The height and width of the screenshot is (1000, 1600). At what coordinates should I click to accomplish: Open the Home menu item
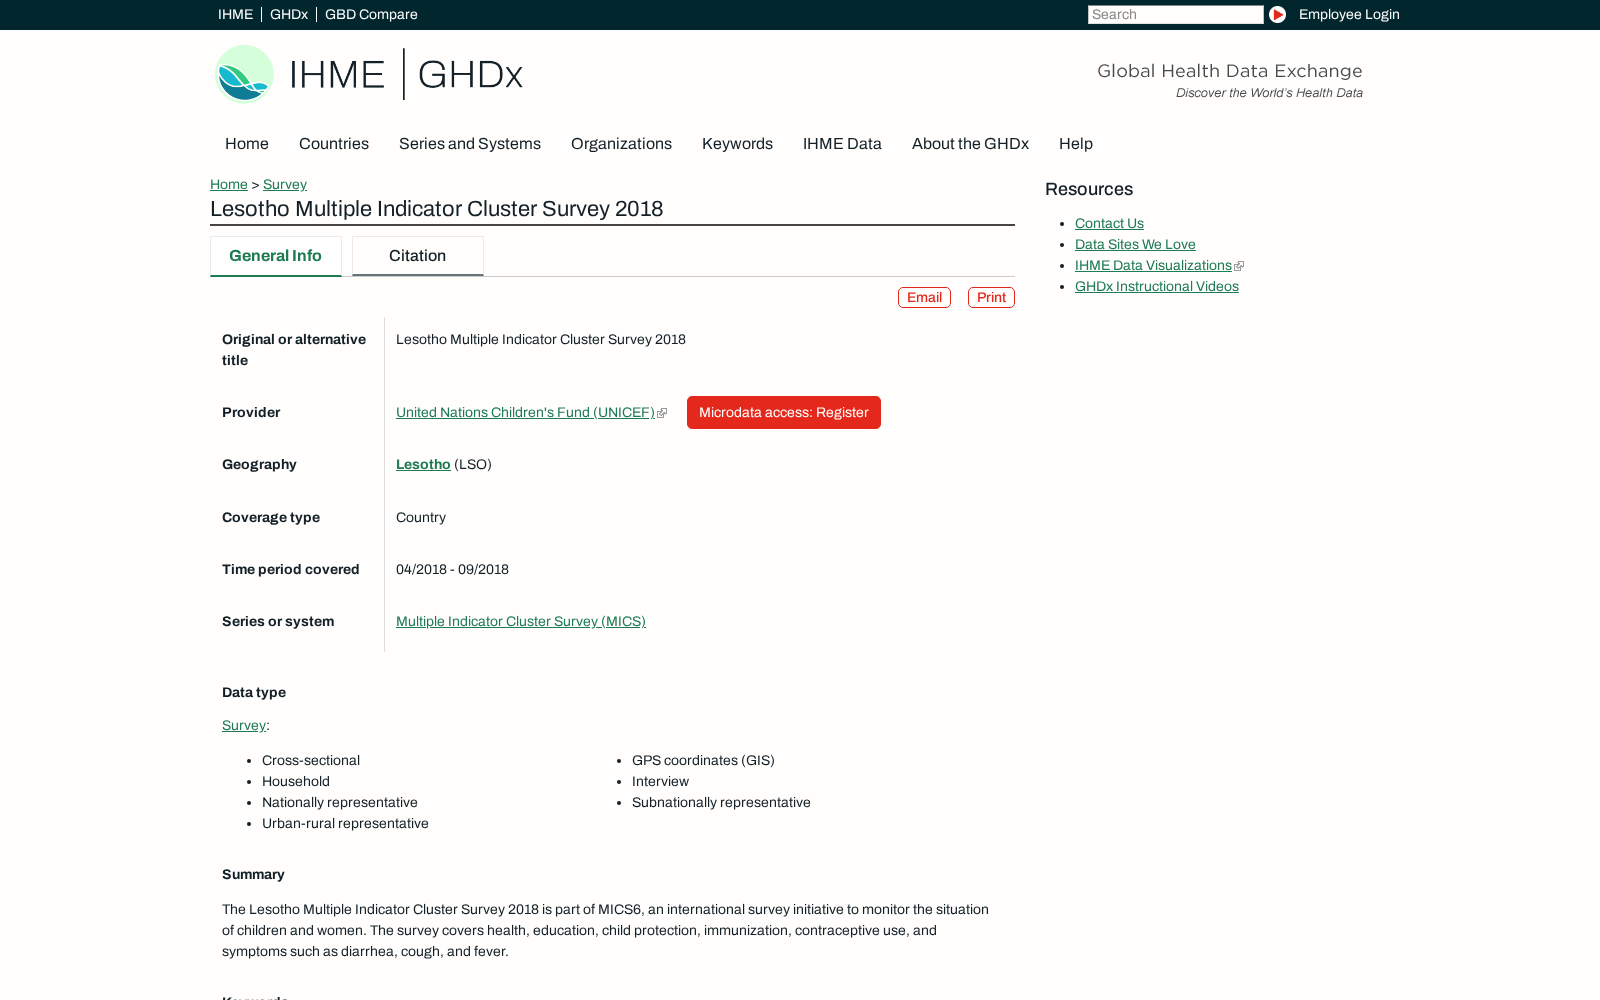[x=247, y=144]
